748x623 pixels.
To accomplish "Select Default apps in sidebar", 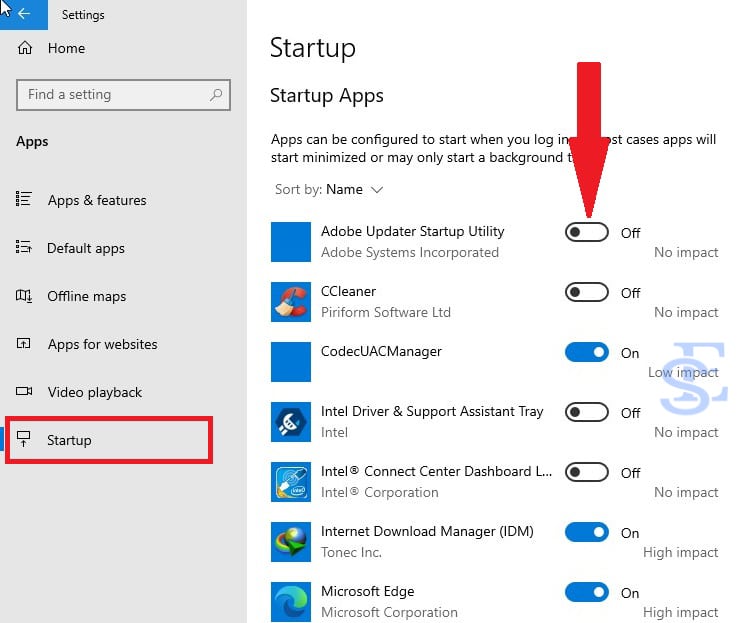I will (86, 248).
